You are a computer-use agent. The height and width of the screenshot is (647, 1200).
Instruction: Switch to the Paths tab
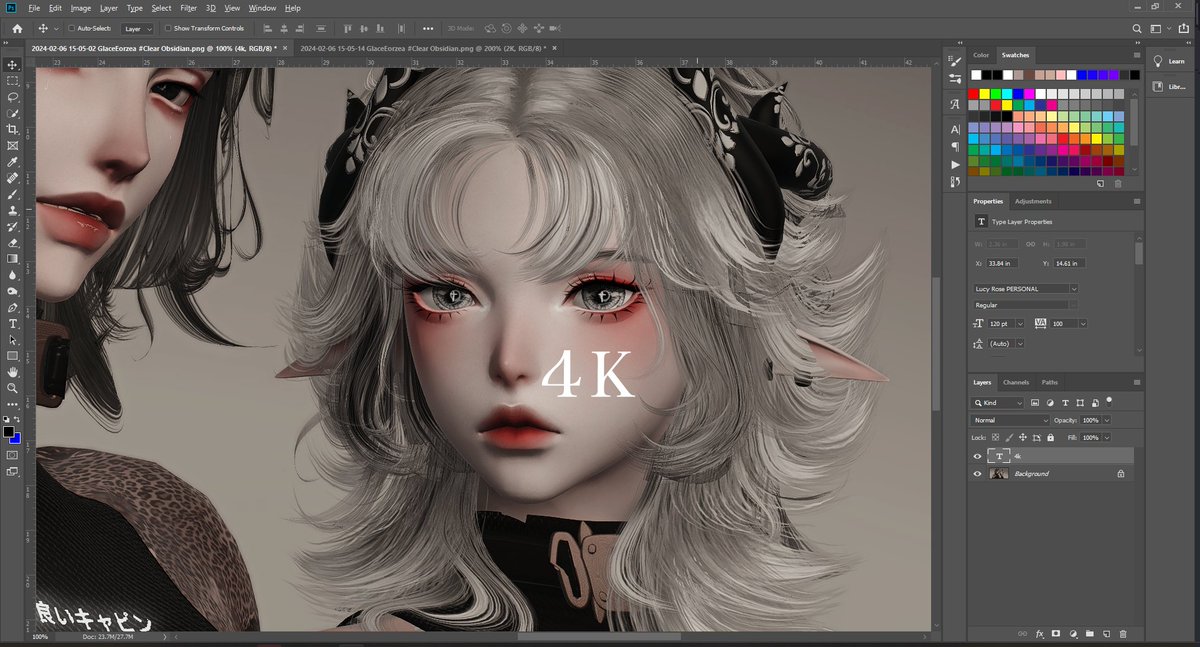1050,382
